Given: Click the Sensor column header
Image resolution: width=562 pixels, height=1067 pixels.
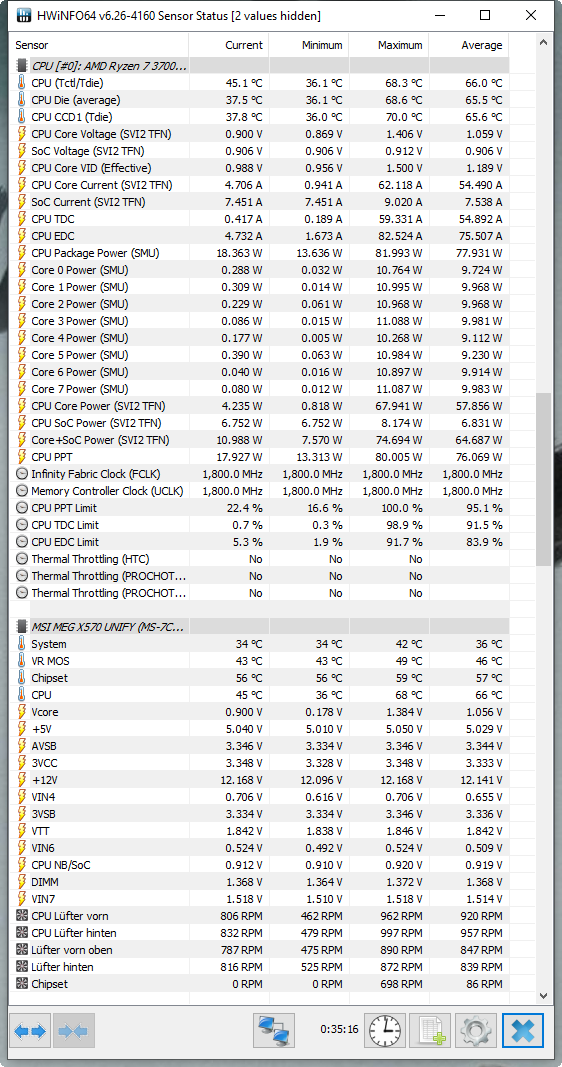Looking at the screenshot, I should click(x=101, y=46).
